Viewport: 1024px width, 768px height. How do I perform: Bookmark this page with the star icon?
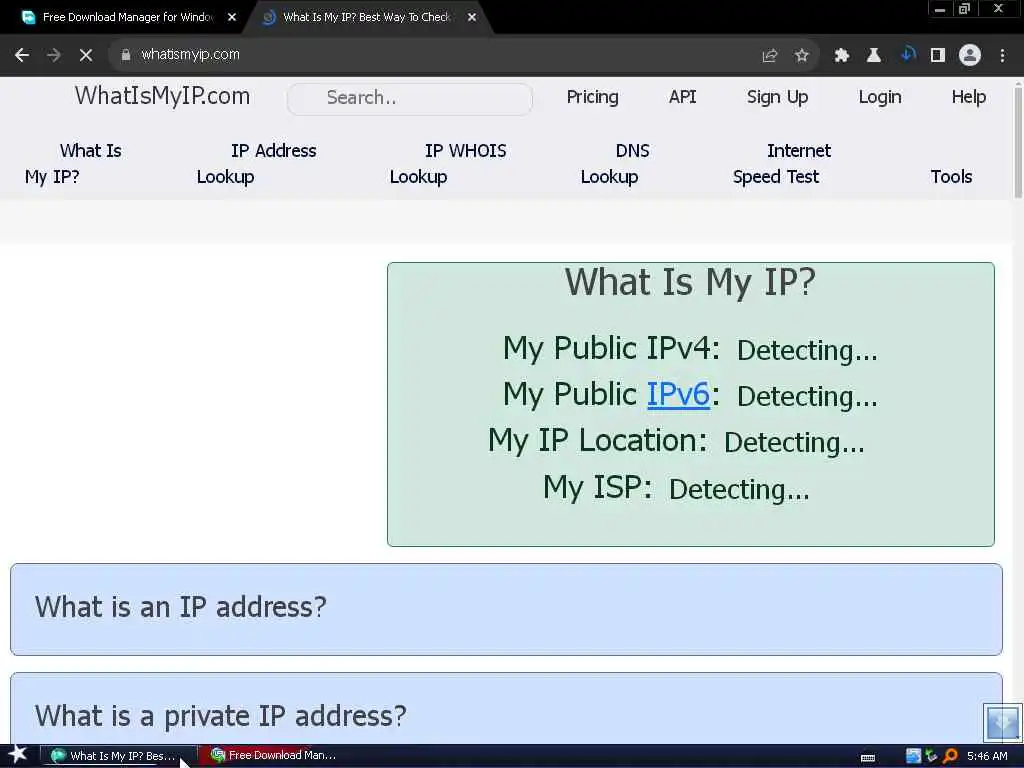[802, 56]
